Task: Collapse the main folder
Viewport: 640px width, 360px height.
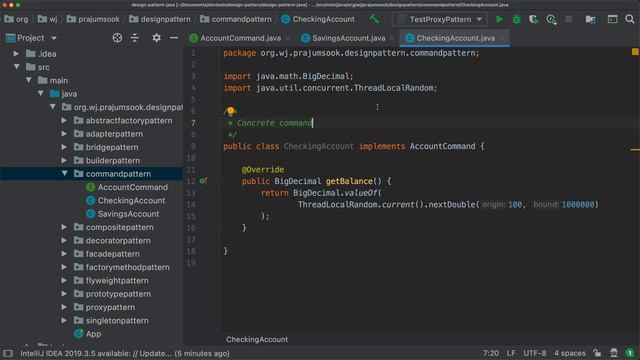Action: pos(29,80)
